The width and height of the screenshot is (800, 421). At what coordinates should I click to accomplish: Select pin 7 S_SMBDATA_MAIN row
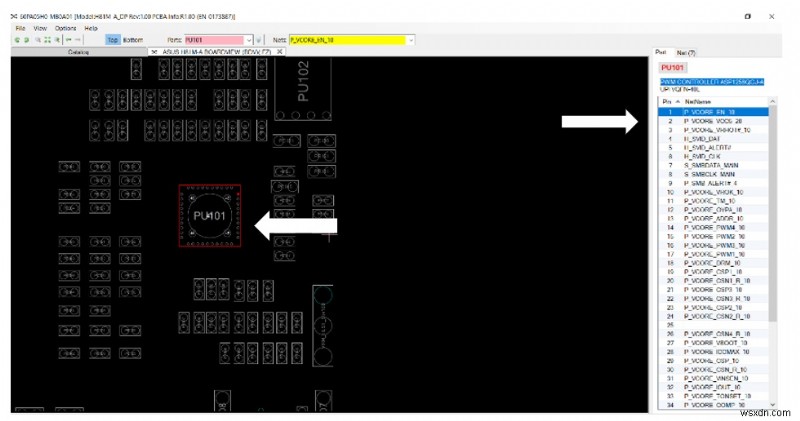coord(713,165)
